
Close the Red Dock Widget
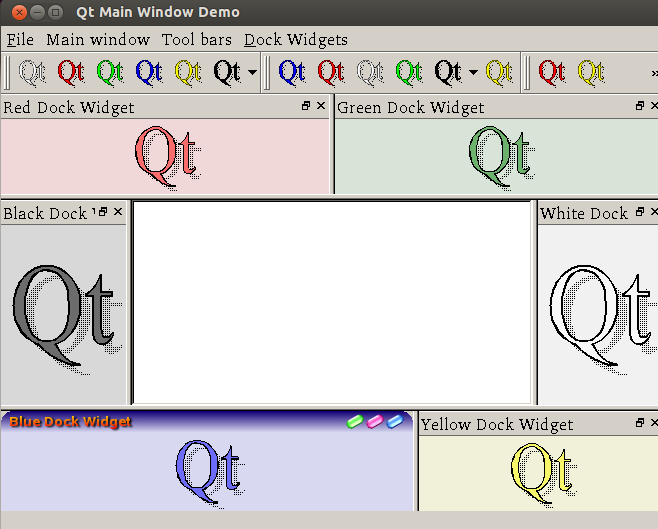(x=321, y=106)
